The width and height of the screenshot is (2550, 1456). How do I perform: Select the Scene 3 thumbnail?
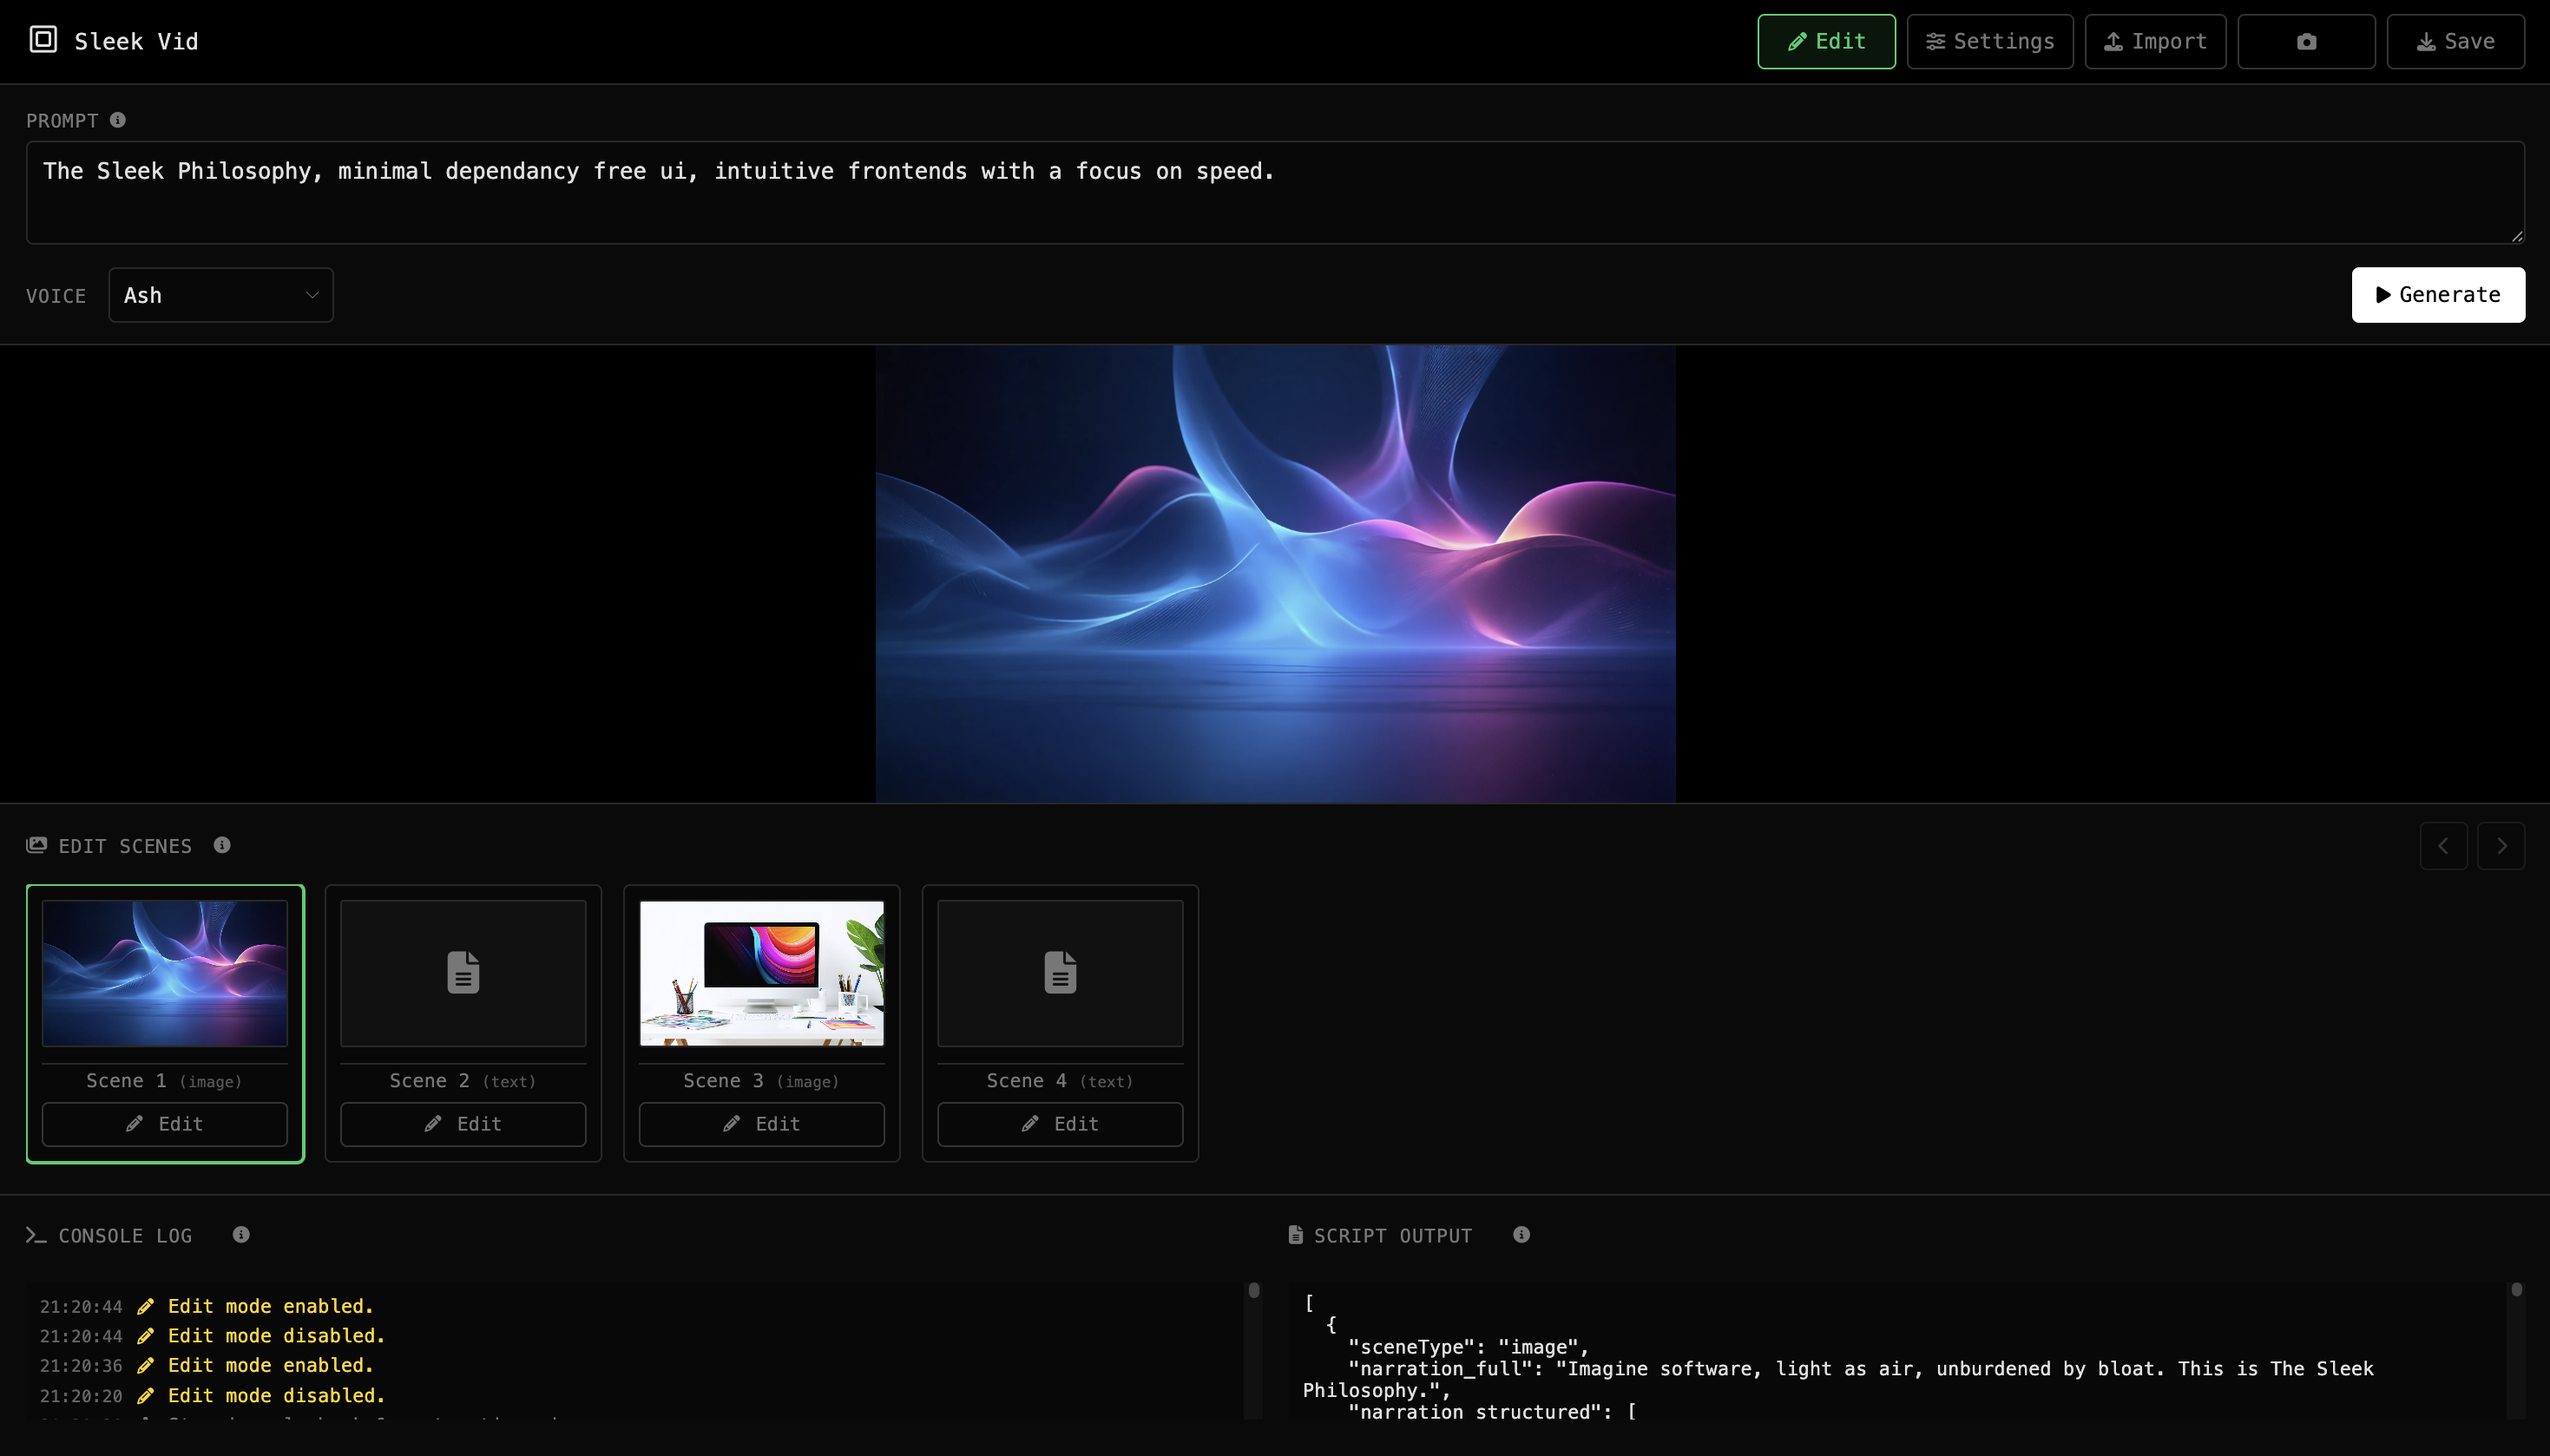tap(760, 971)
